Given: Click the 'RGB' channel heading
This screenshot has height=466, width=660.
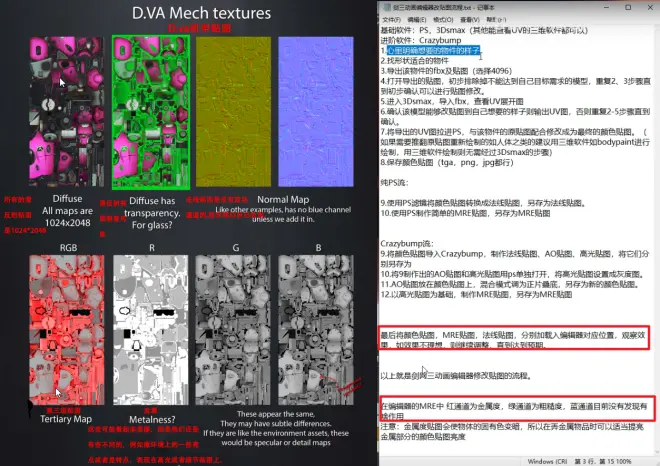Looking at the screenshot, I should (68, 248).
